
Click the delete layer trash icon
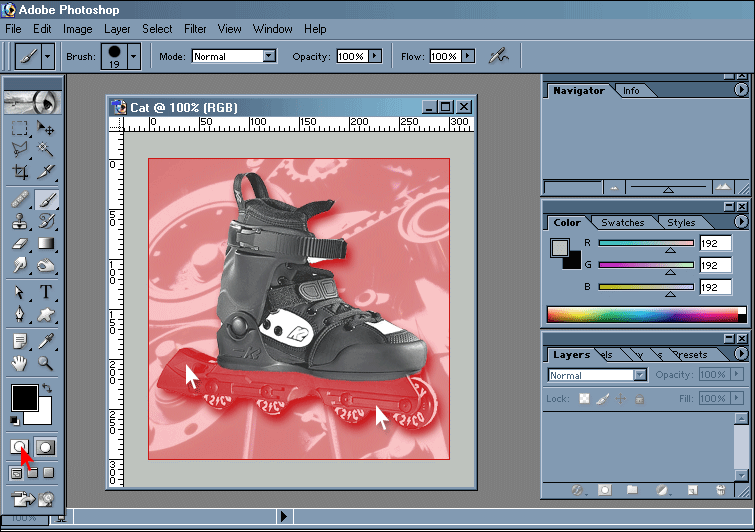coord(721,490)
